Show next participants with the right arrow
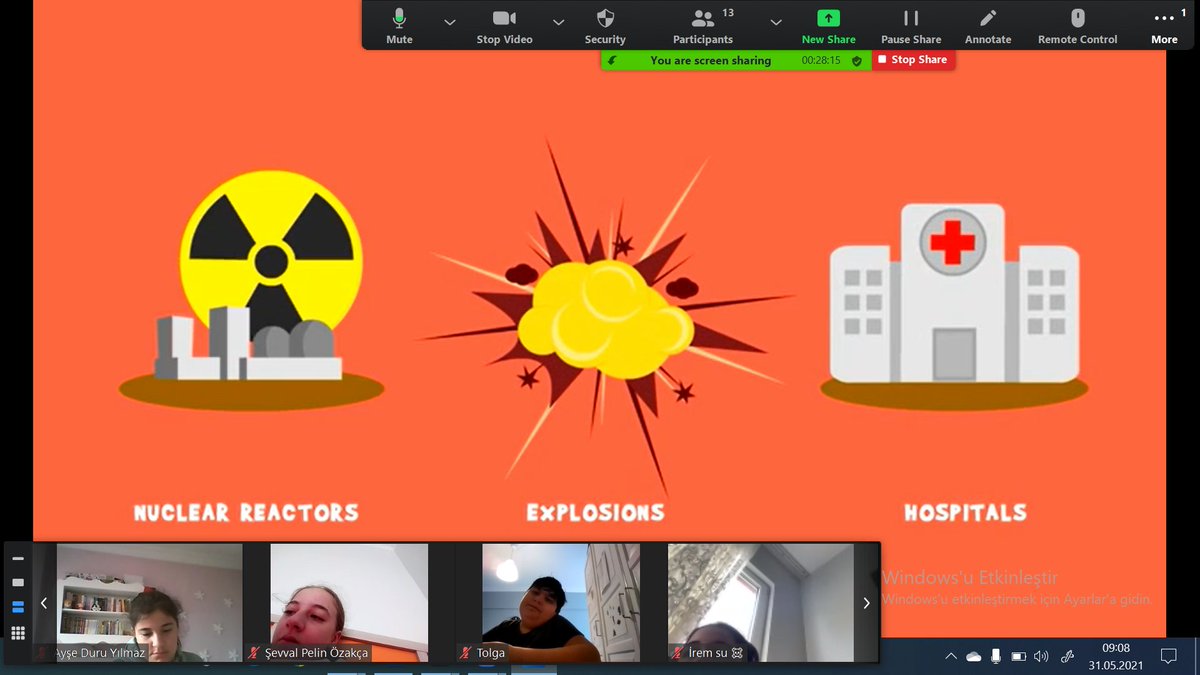Screen dimensions: 1200x675 [x=866, y=603]
